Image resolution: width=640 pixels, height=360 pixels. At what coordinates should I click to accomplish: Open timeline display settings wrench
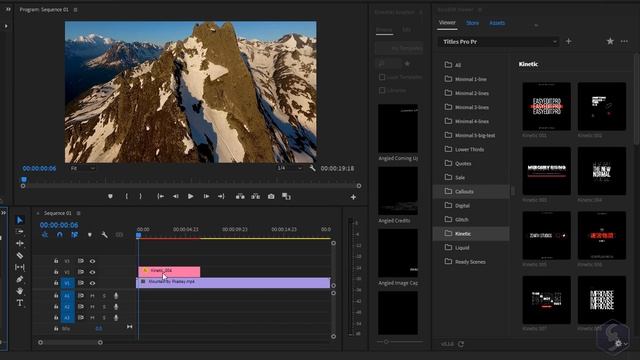point(104,235)
